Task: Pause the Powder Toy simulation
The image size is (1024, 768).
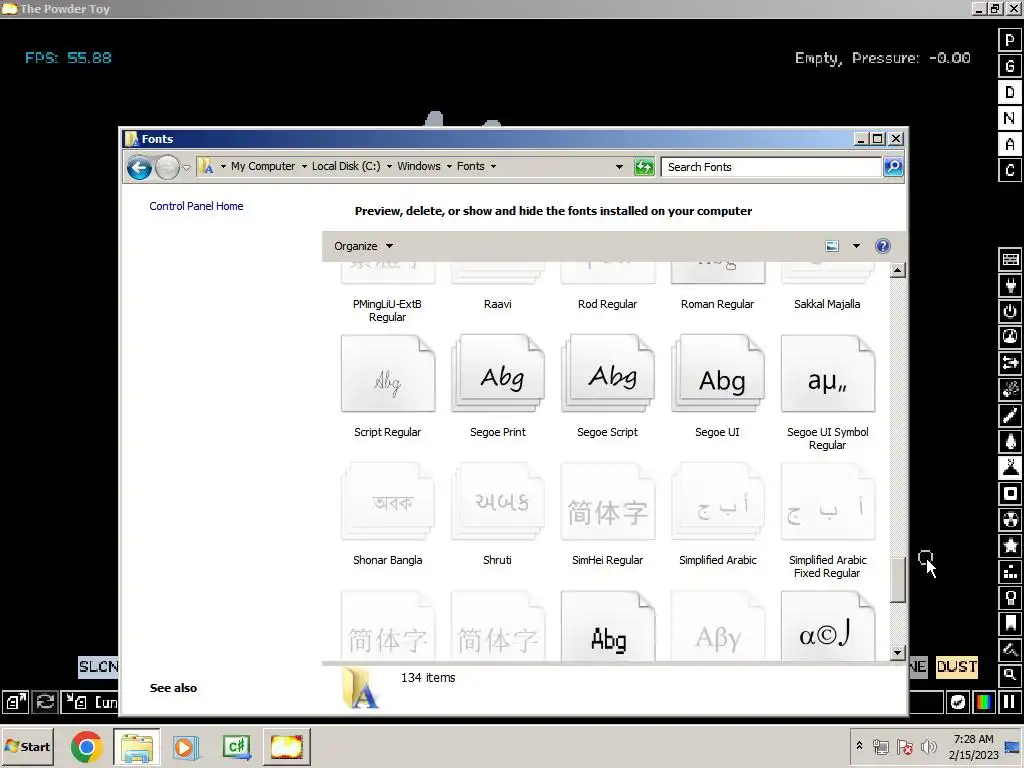Action: tap(1010, 702)
